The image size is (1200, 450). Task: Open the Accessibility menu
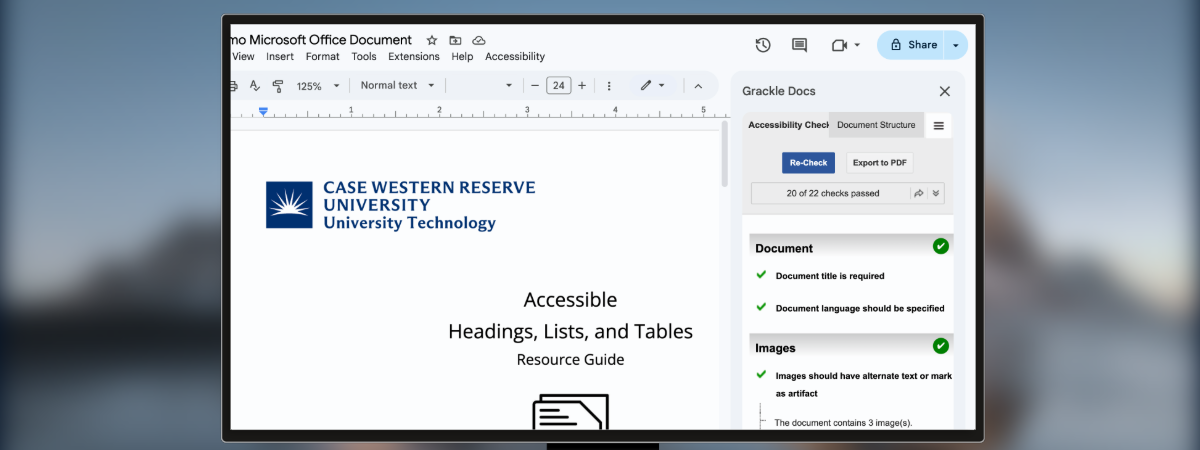pyautogui.click(x=515, y=57)
